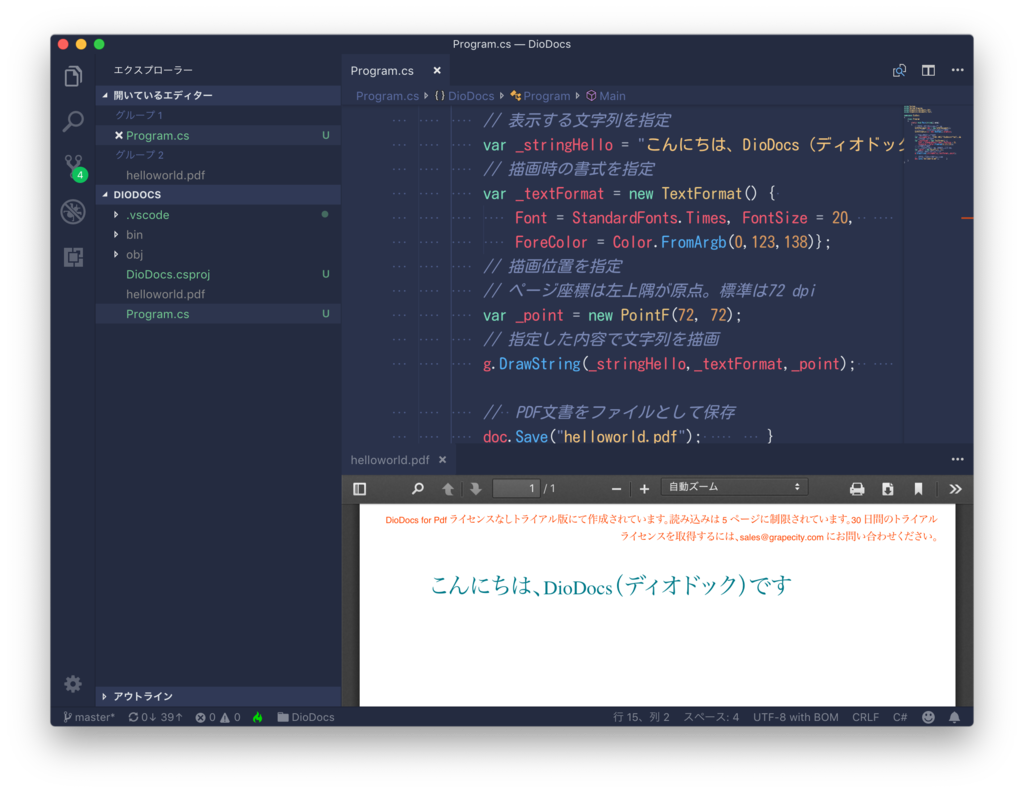The width and height of the screenshot is (1024, 793).
Task: Expand the .vscode folder
Action: (x=218, y=215)
